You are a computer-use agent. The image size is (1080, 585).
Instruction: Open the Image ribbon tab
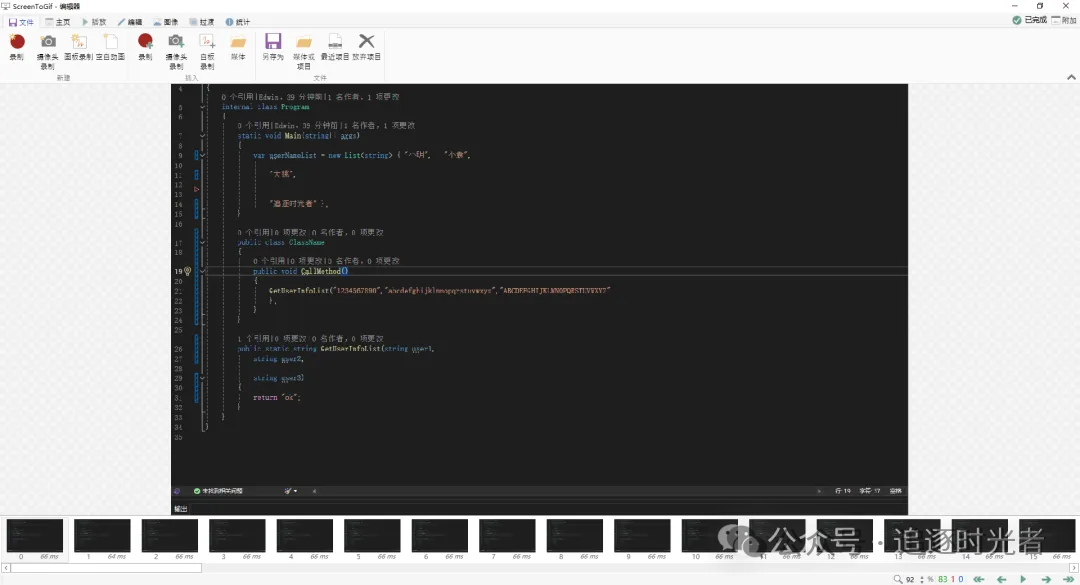coord(165,21)
